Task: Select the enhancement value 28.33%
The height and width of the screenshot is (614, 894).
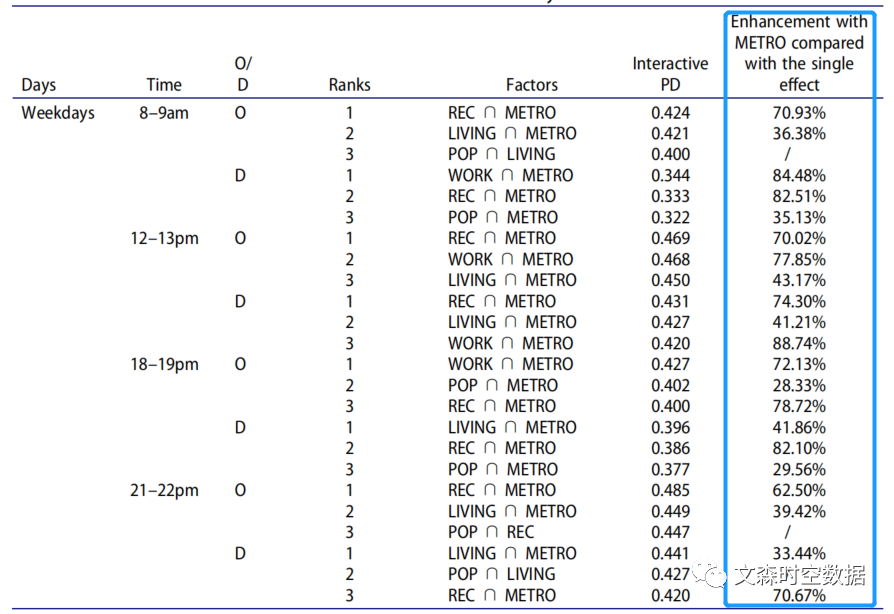Action: coord(799,385)
